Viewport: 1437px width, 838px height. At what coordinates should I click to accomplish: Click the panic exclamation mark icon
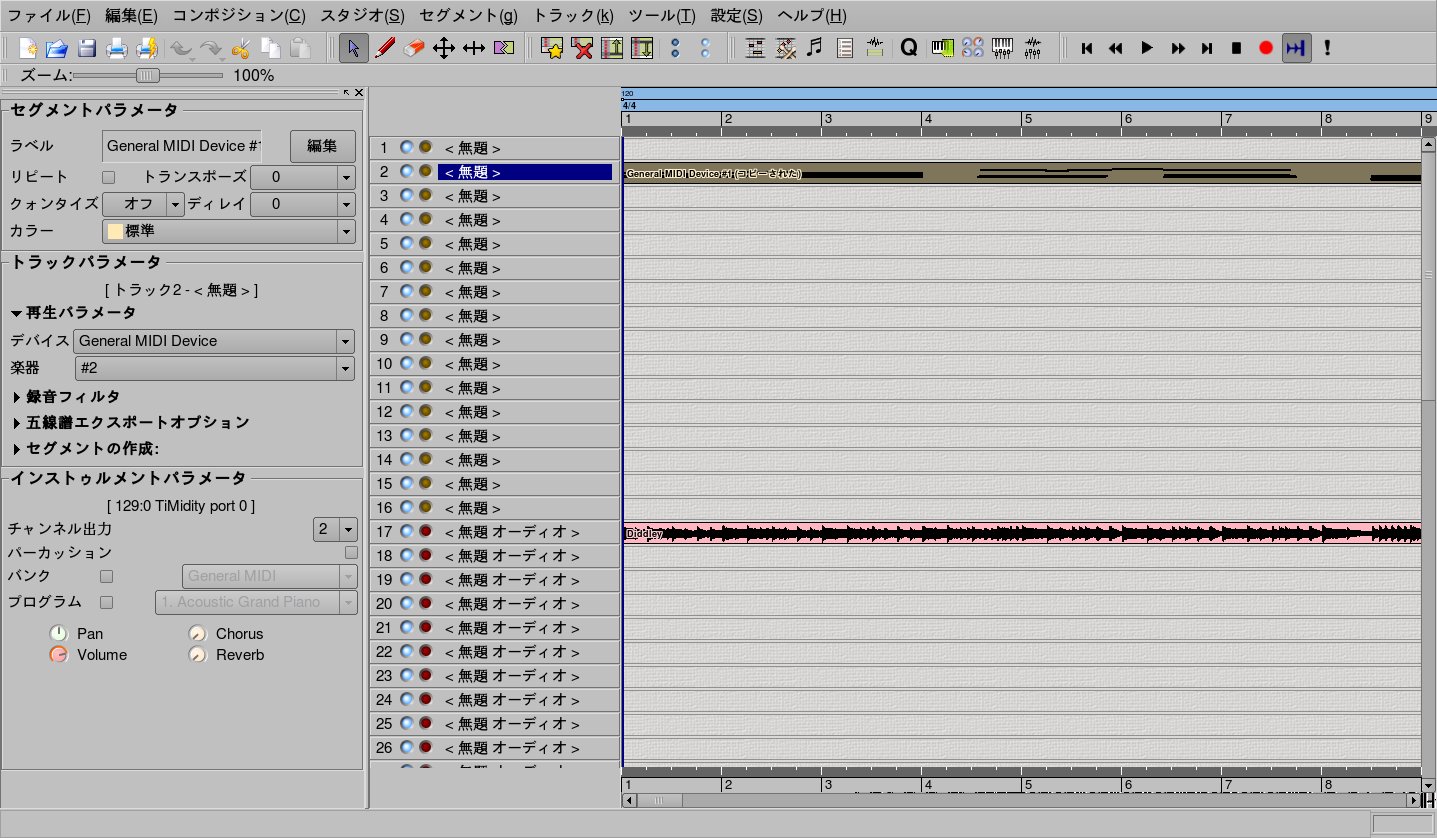click(1327, 47)
